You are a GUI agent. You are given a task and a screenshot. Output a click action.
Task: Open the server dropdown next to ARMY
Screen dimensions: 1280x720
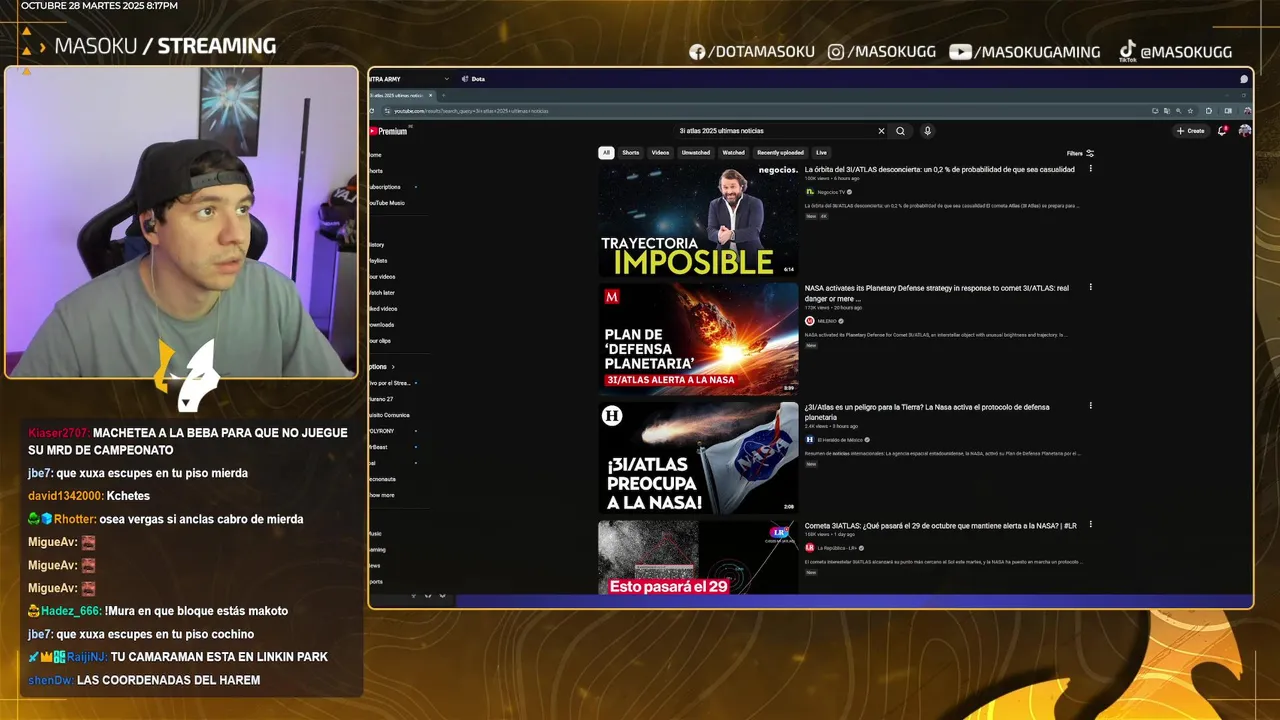point(447,79)
